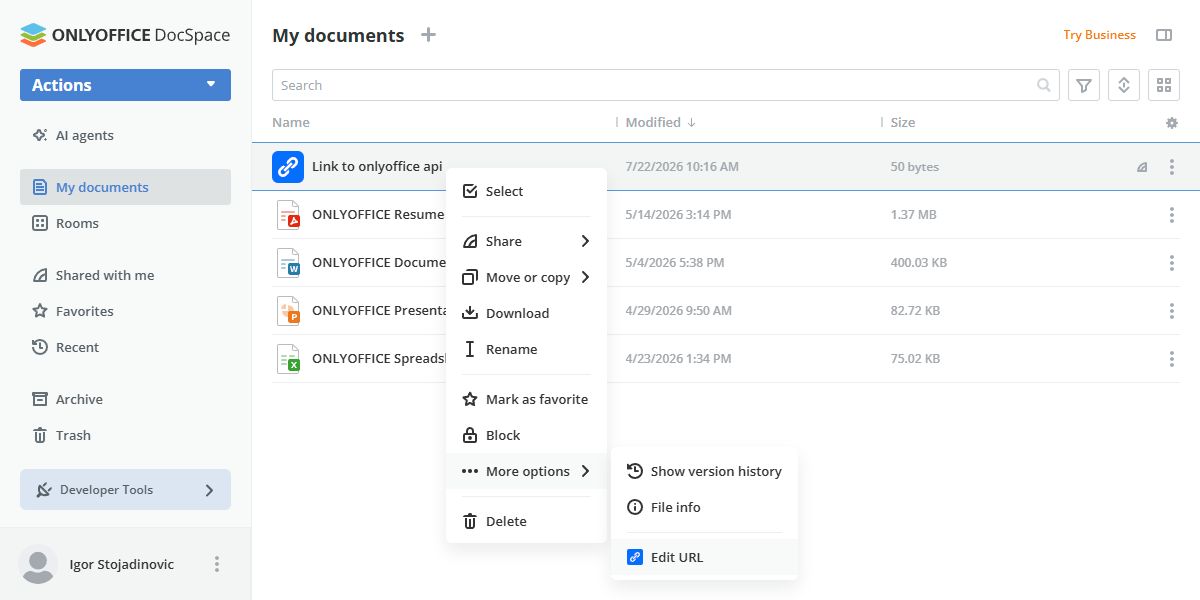Choose Select in the context menu
Image resolution: width=1200 pixels, height=600 pixels.
[526, 191]
